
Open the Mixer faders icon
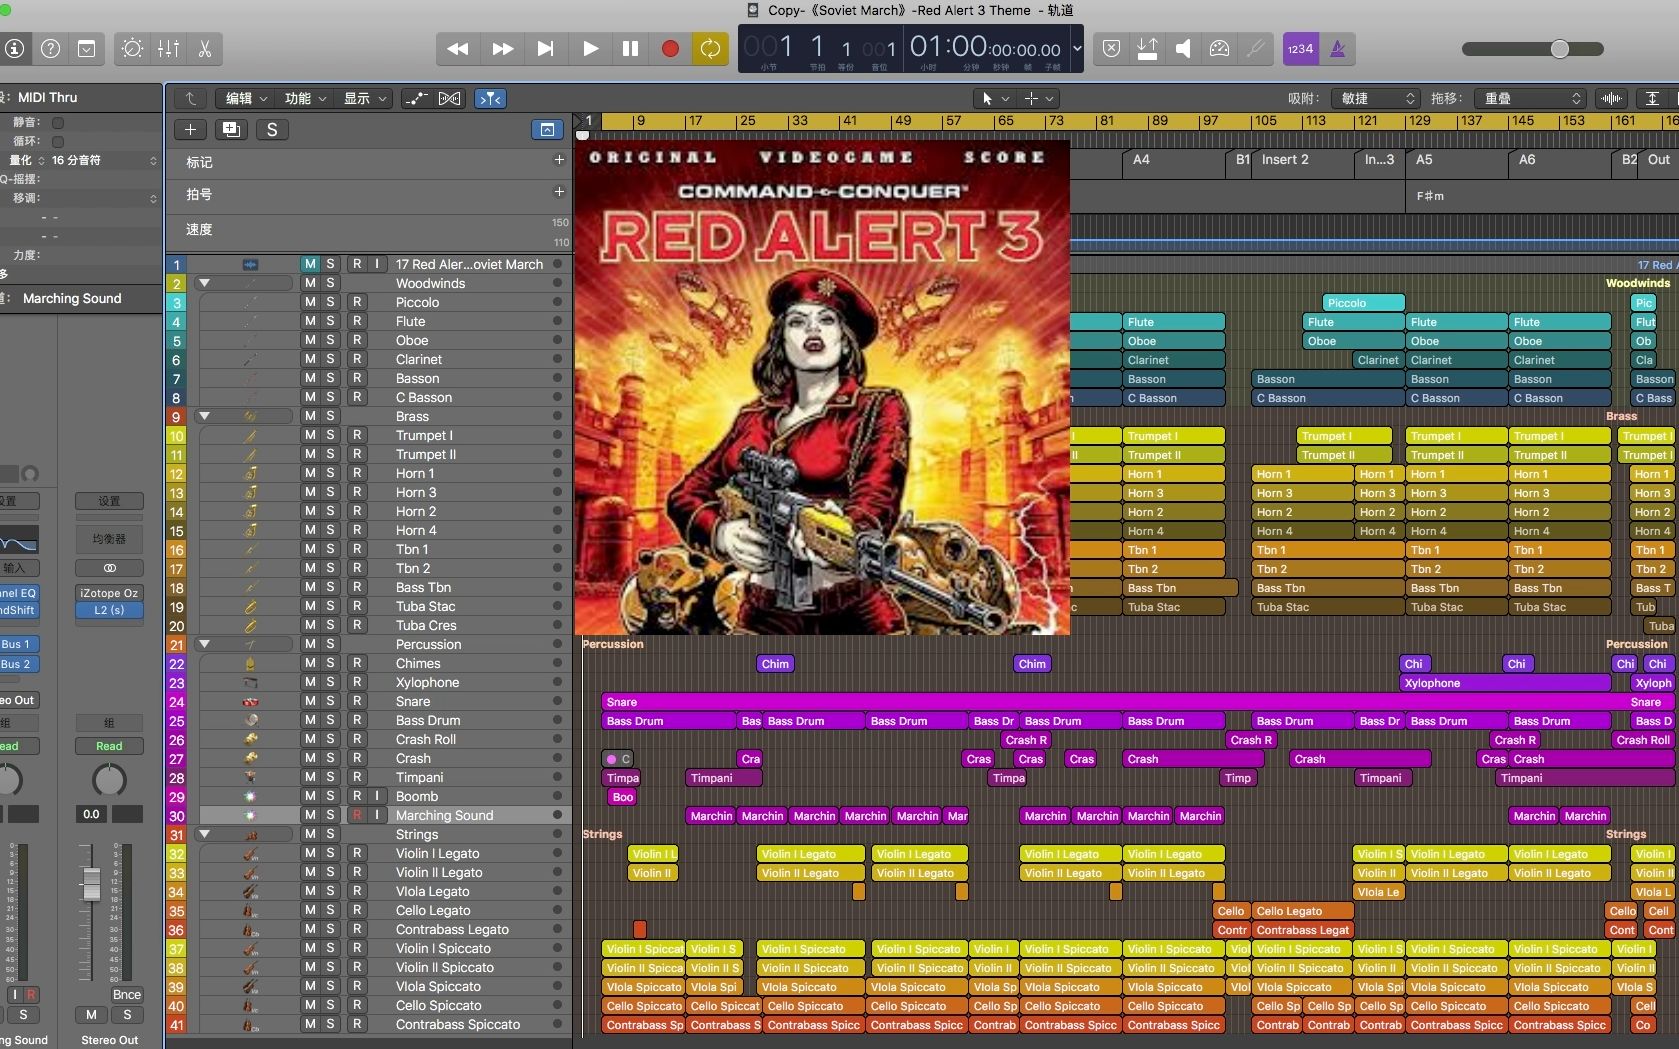coord(168,48)
